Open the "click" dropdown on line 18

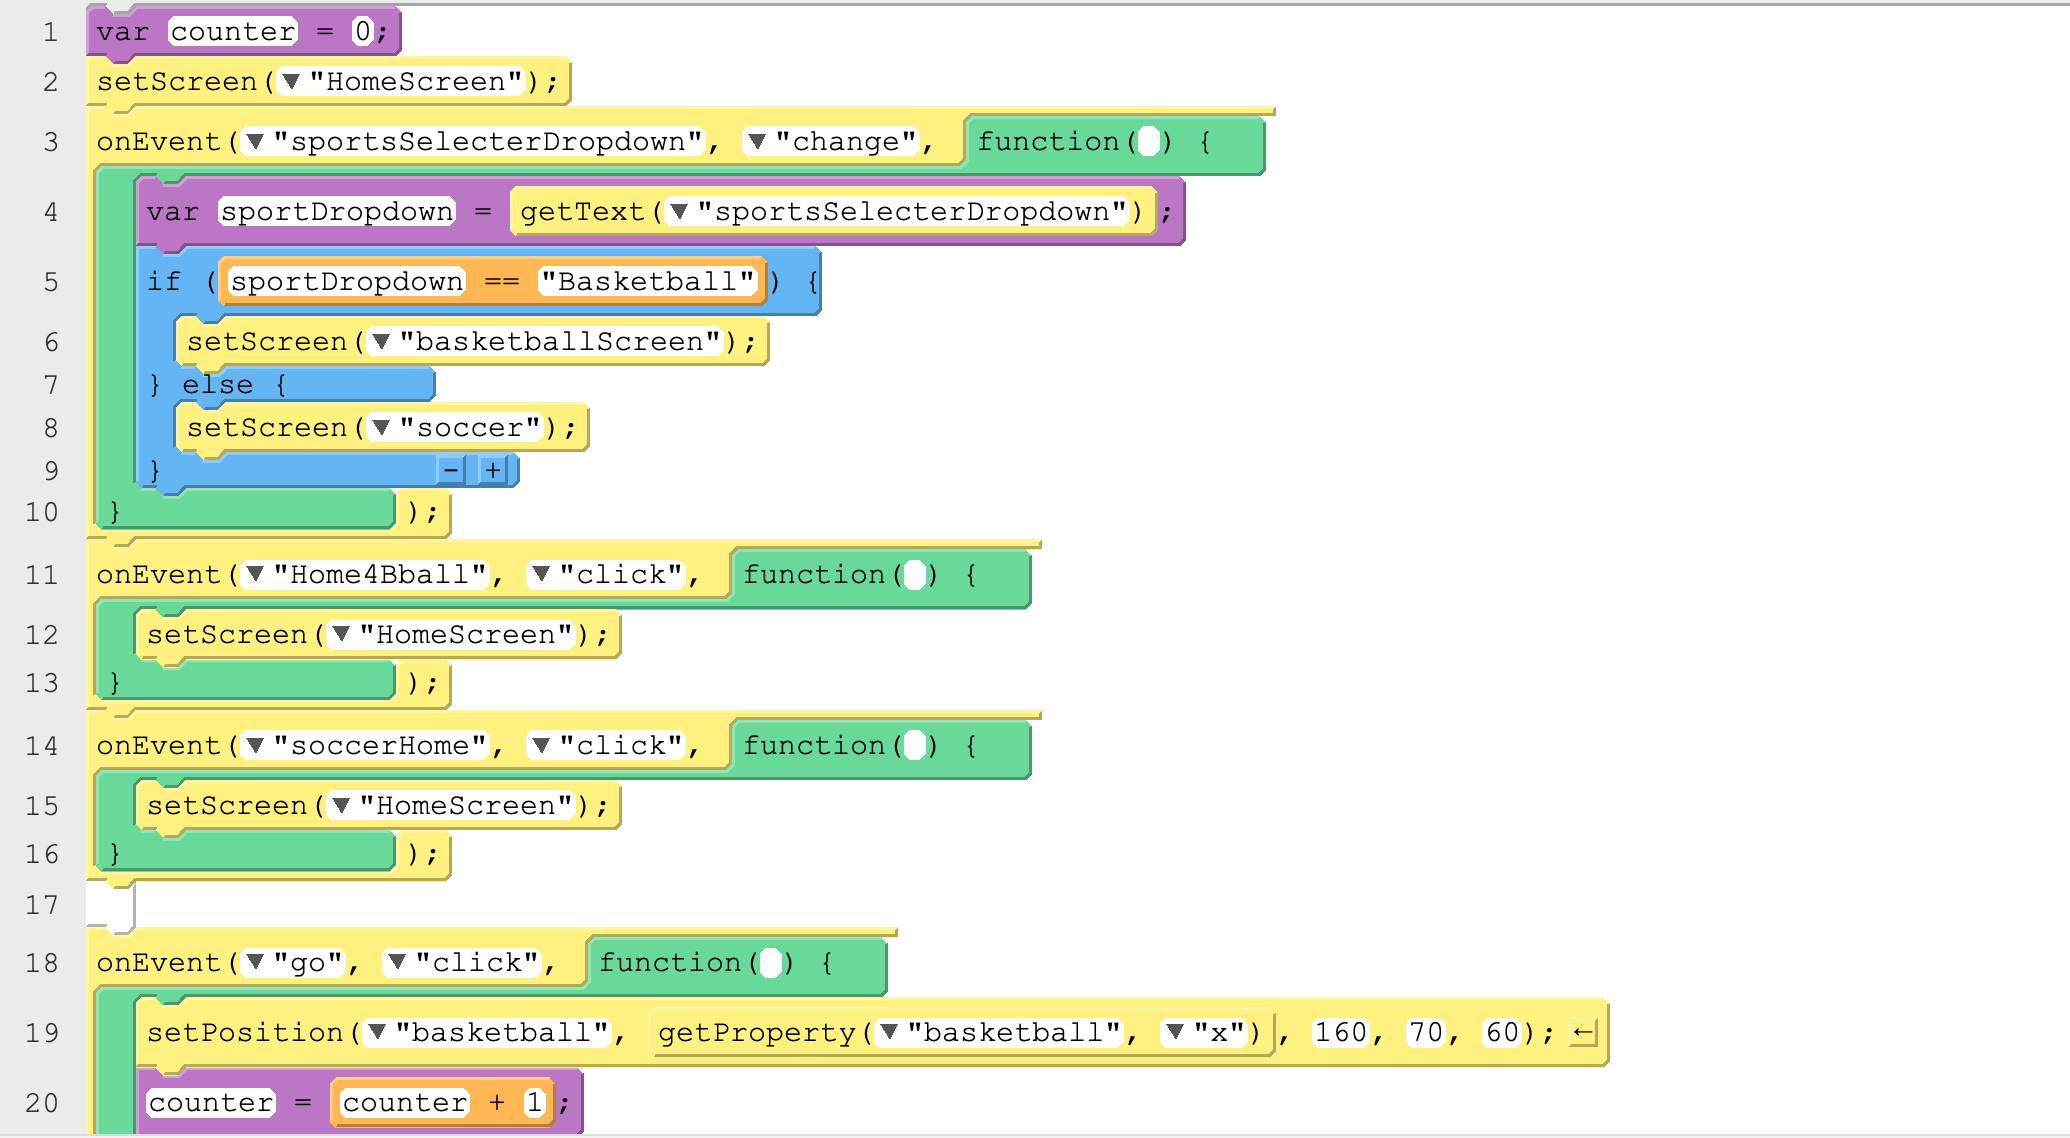397,963
